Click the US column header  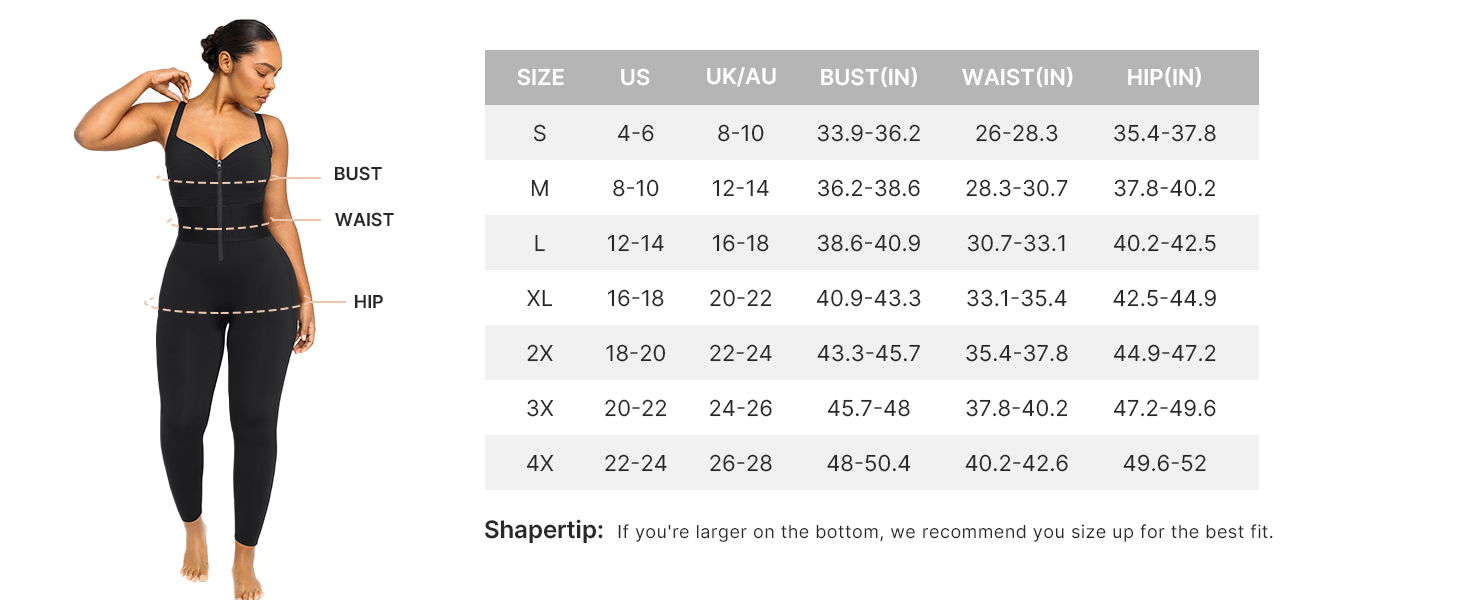coord(635,77)
